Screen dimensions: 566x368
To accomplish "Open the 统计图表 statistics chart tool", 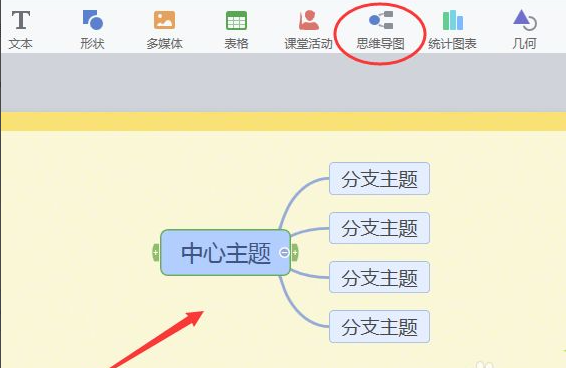I will (452, 30).
